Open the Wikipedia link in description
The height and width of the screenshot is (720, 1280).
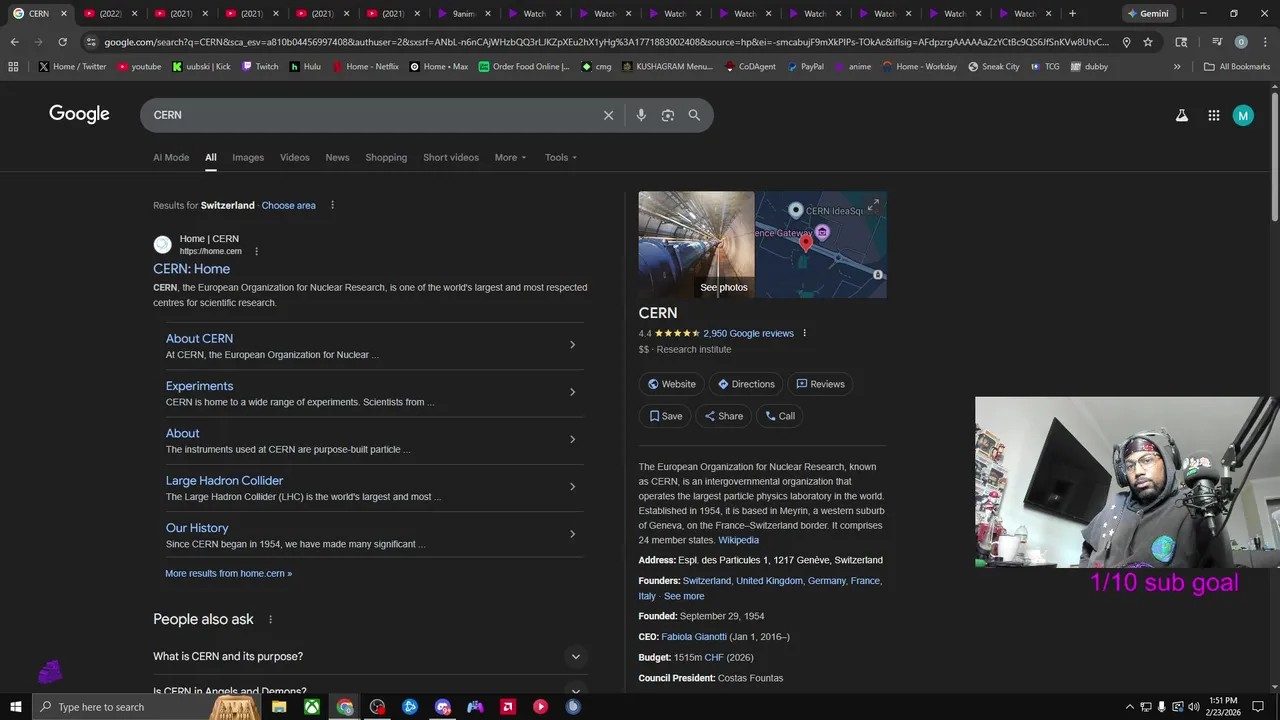pos(739,540)
